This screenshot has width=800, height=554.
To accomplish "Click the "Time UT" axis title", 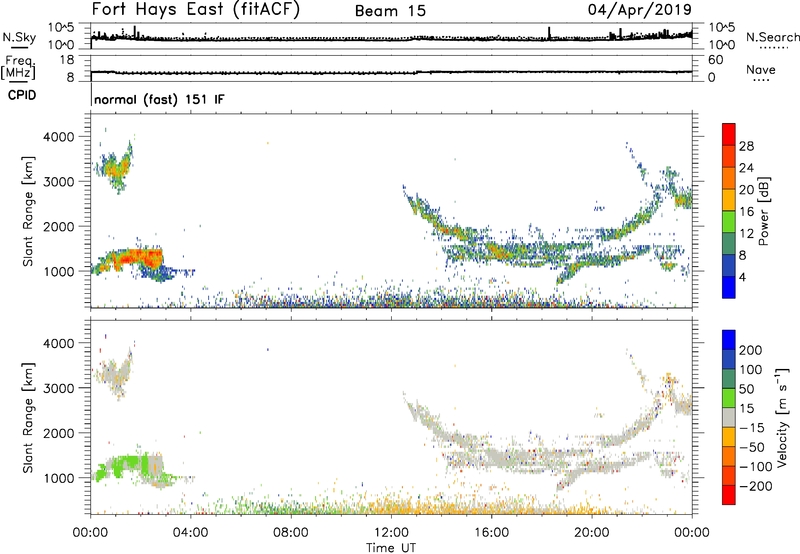I will 391,547.
